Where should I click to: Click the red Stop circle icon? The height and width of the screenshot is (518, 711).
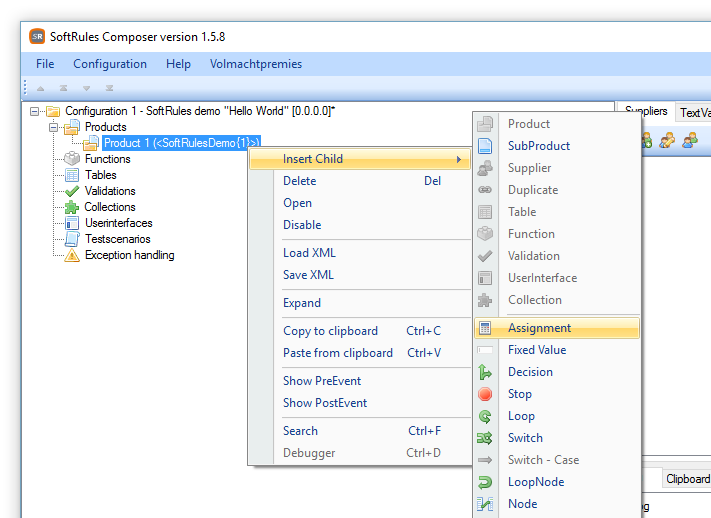[x=485, y=394]
